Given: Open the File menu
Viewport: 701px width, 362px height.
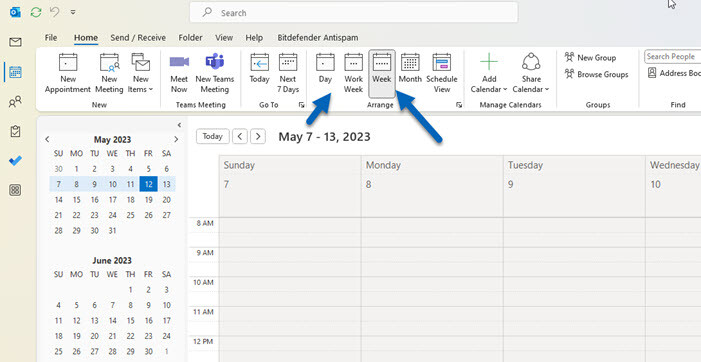Looking at the screenshot, I should pos(51,38).
